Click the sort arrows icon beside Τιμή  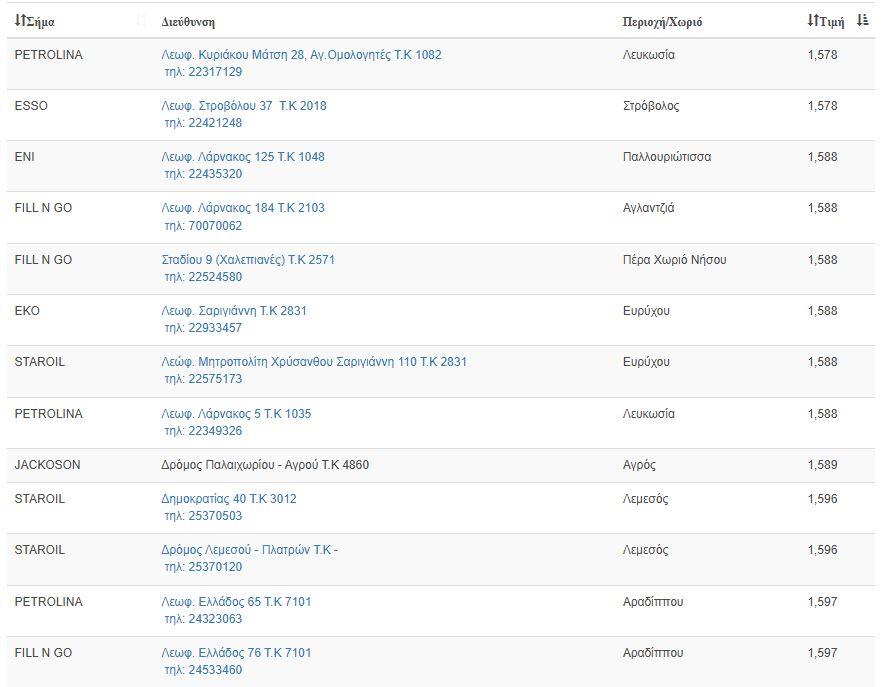tap(812, 21)
